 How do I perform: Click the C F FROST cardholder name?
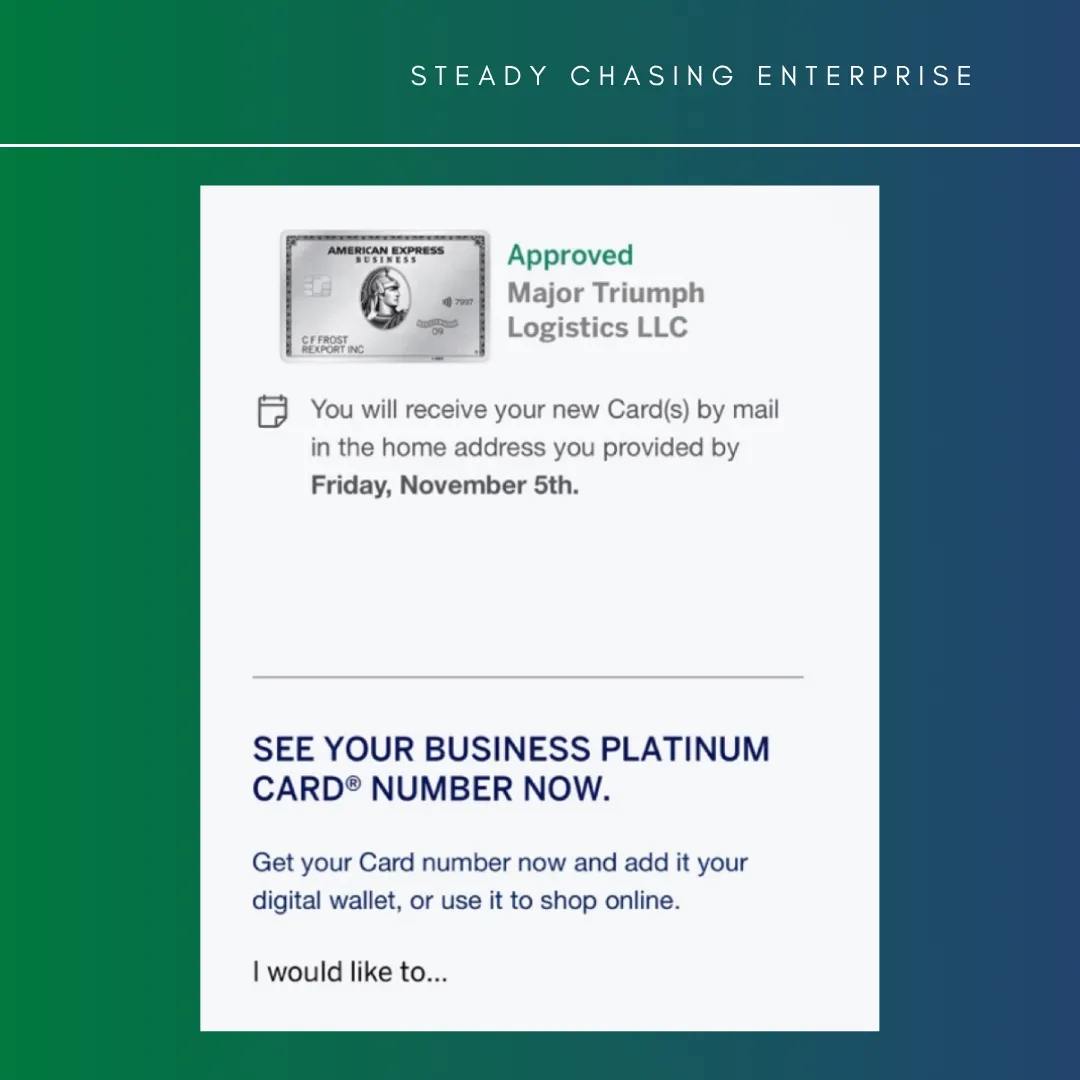pyautogui.click(x=324, y=340)
